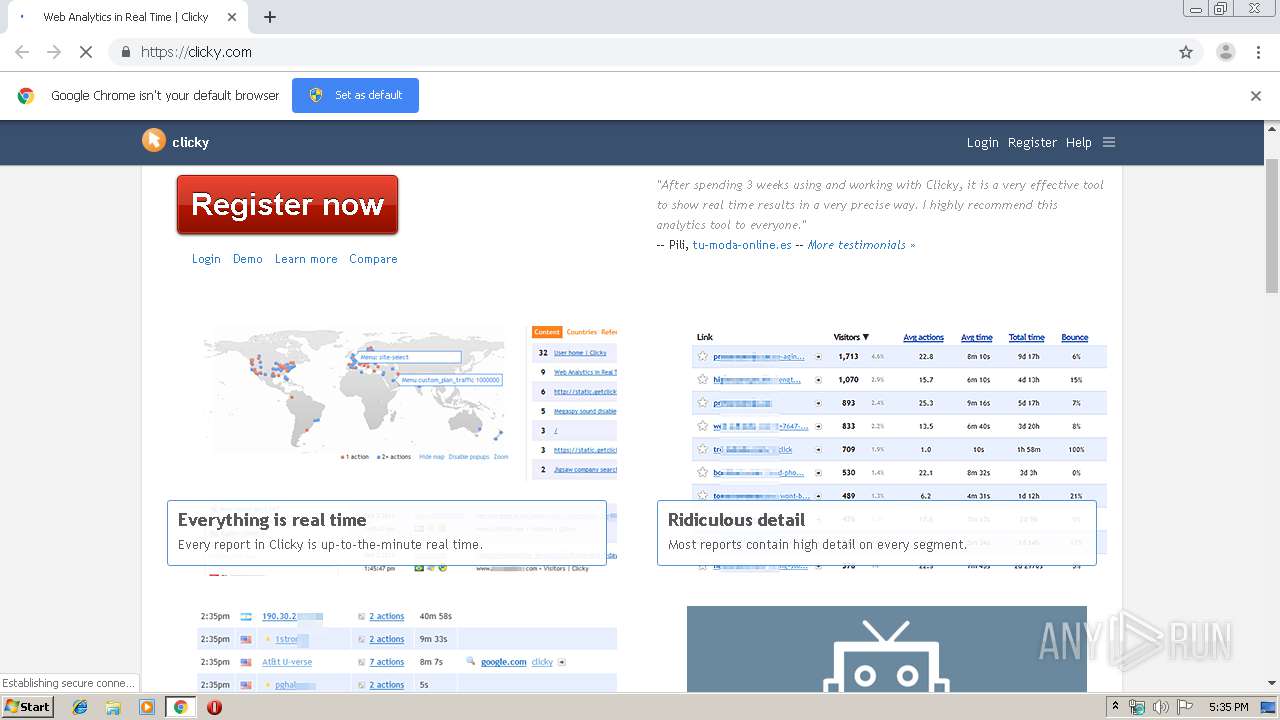Image resolution: width=1280 pixels, height=720 pixels.
Task: View site info via the padlock icon
Action: click(x=125, y=52)
